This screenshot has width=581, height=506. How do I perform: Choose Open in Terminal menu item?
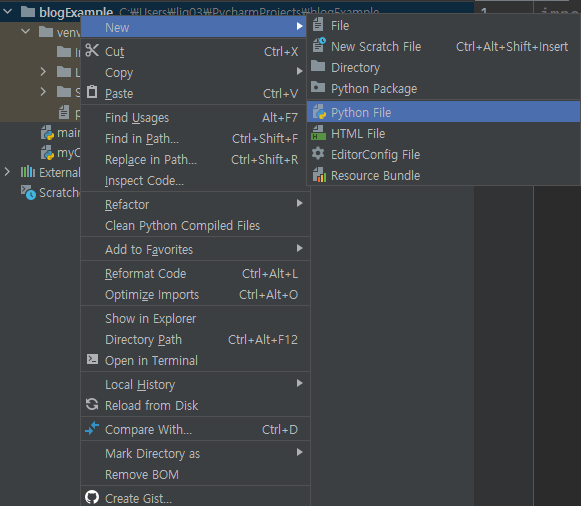195,360
